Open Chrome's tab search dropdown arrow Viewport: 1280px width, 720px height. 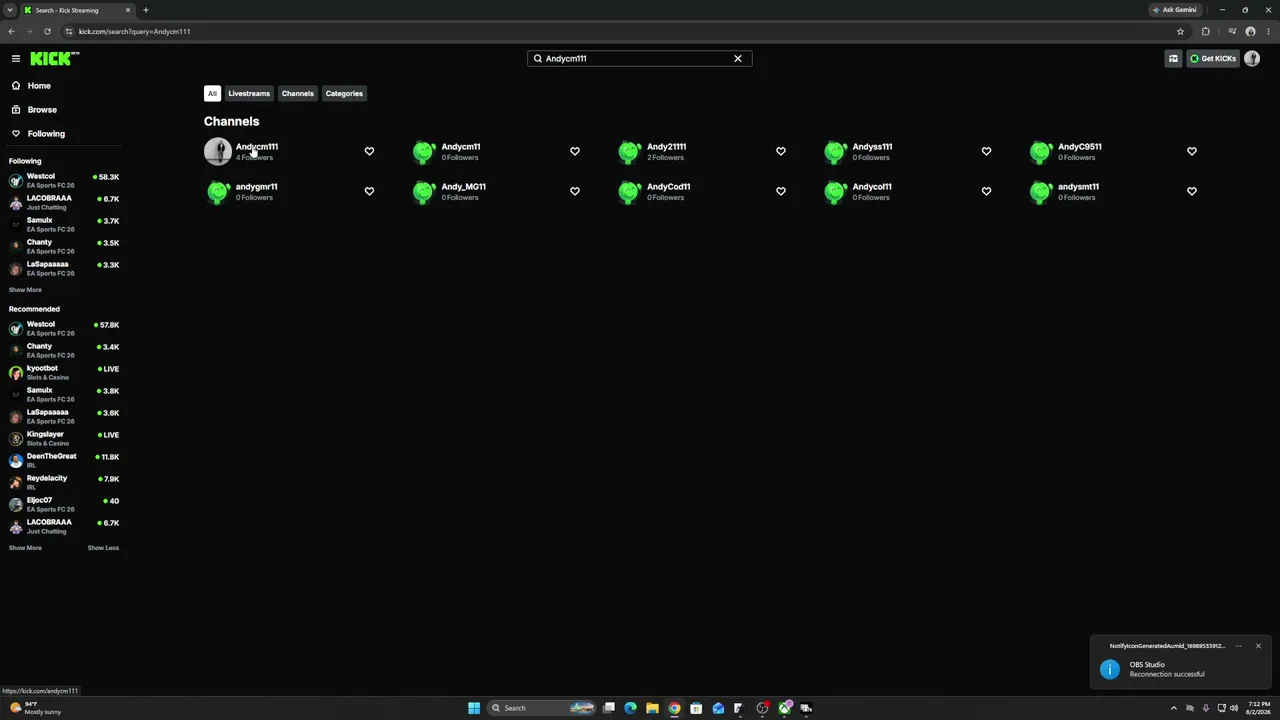tap(9, 10)
